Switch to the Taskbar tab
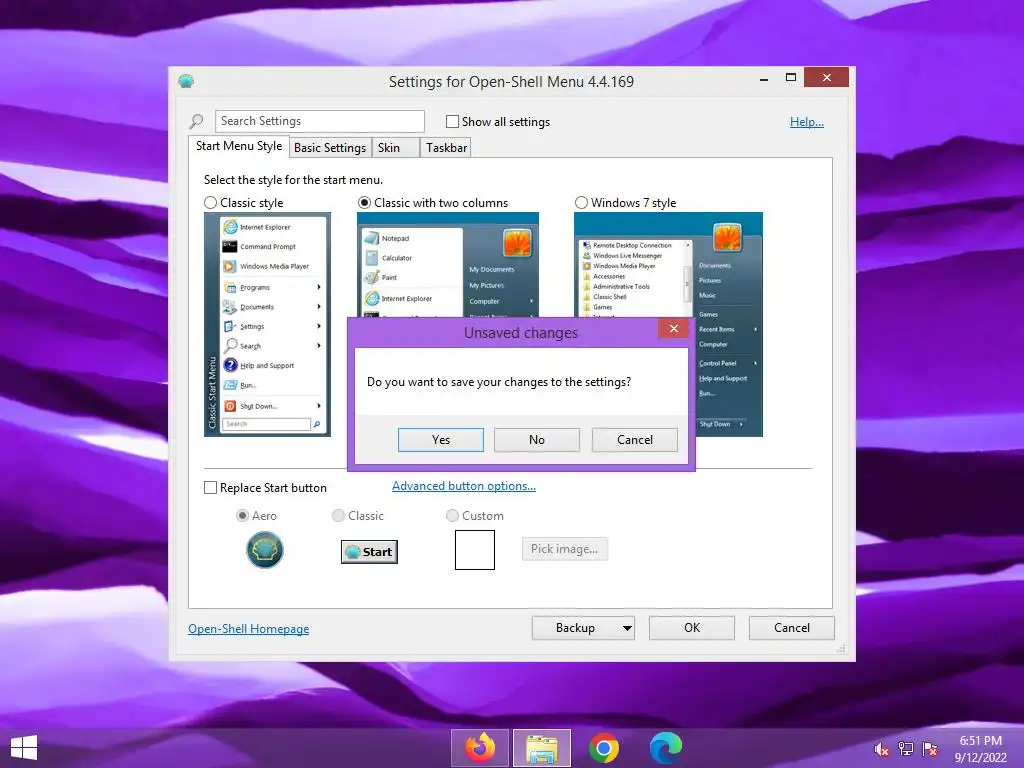The image size is (1024, 768). 446,148
